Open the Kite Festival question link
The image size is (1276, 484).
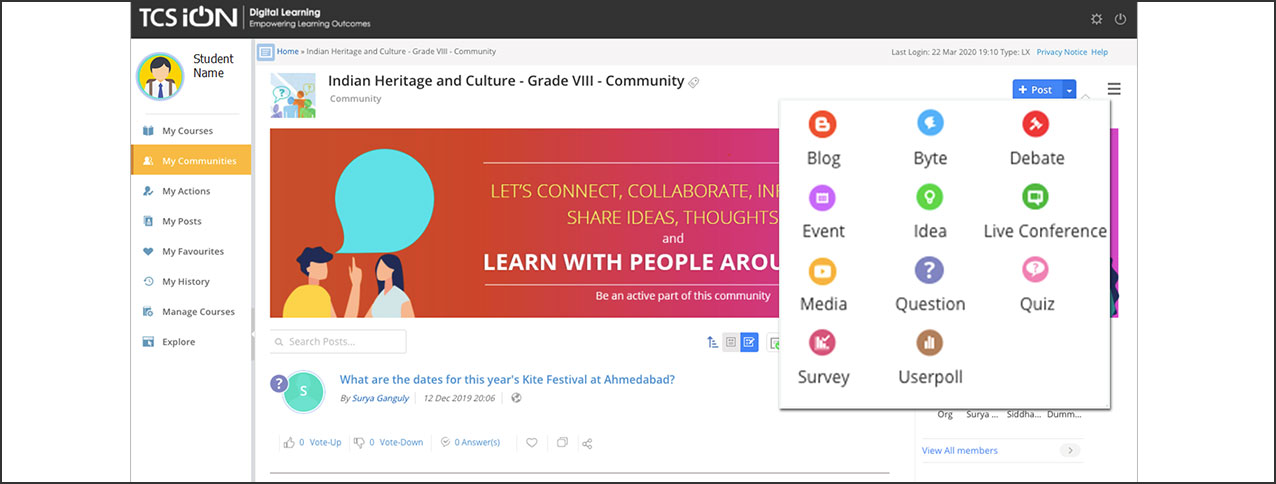tap(507, 380)
